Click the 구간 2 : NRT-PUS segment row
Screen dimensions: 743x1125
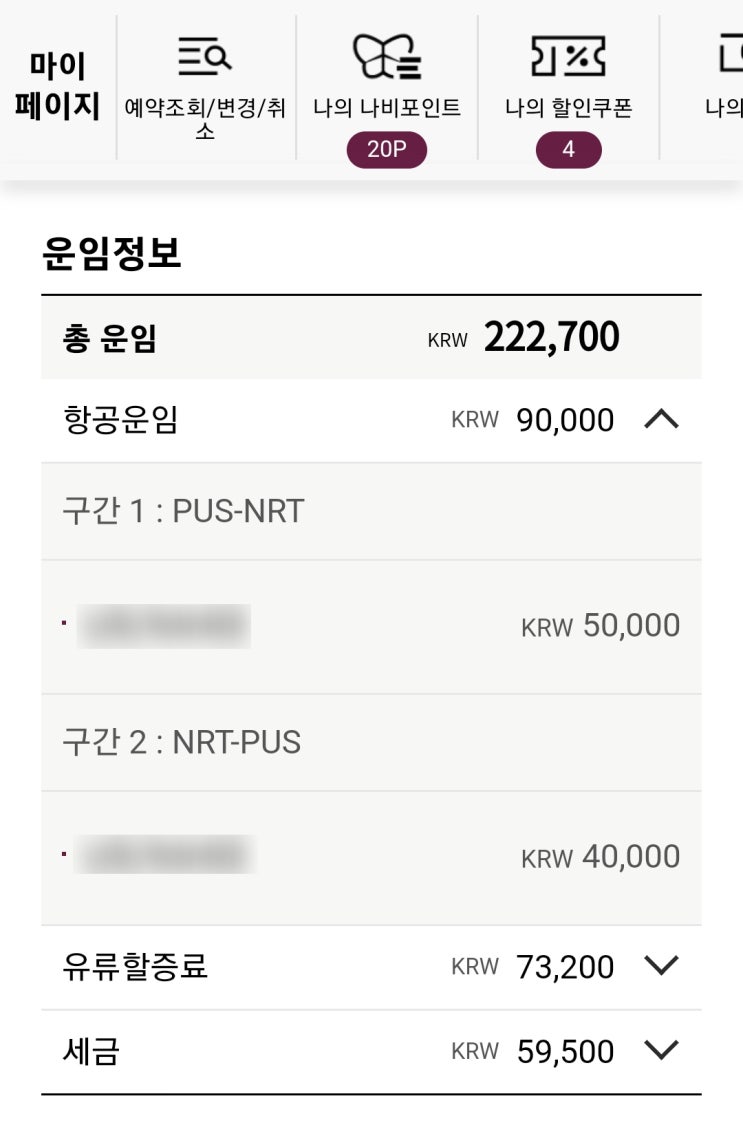coord(181,742)
